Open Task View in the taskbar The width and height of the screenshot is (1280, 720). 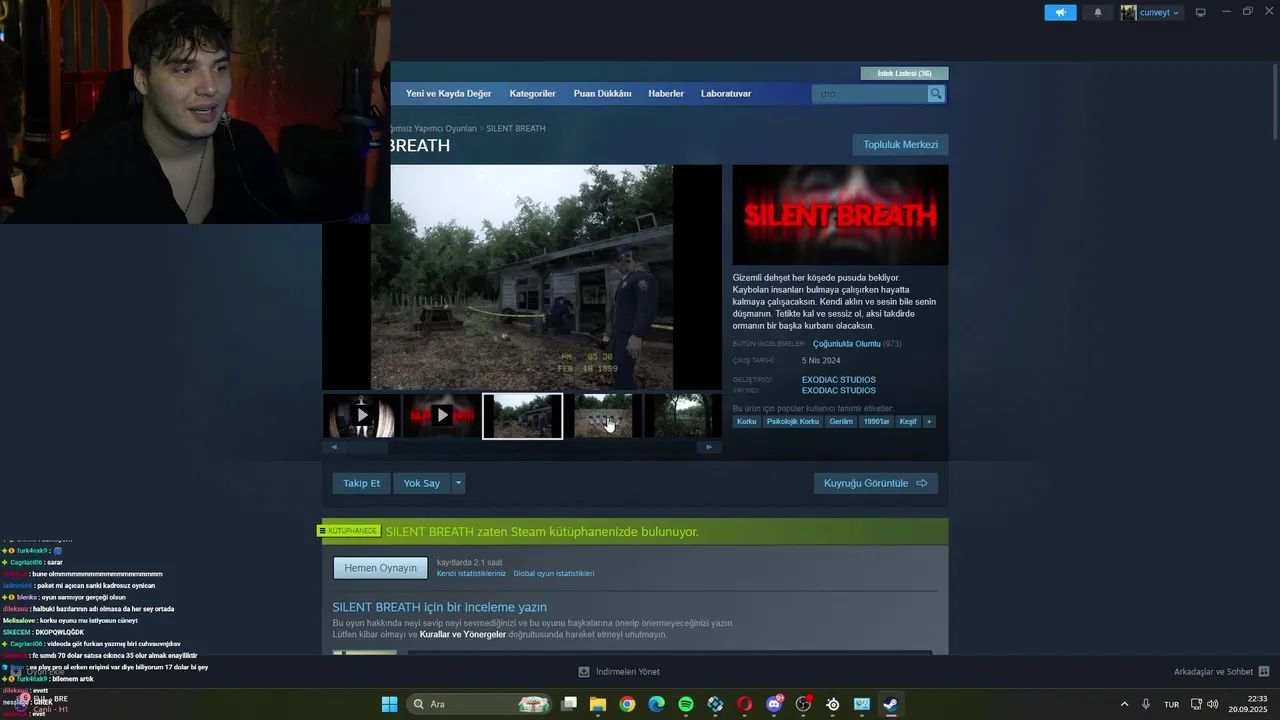point(569,704)
